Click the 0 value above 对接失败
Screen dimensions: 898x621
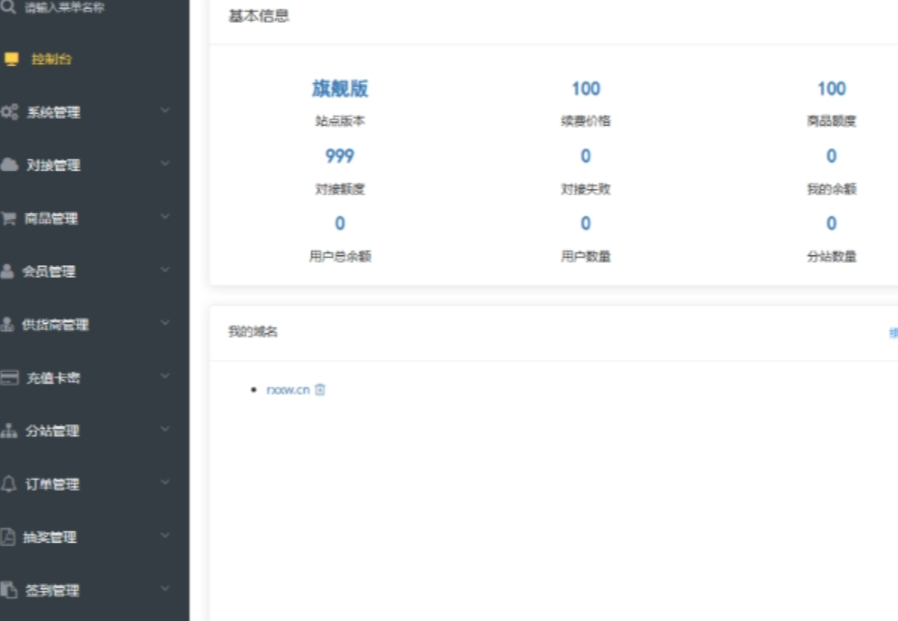click(586, 156)
